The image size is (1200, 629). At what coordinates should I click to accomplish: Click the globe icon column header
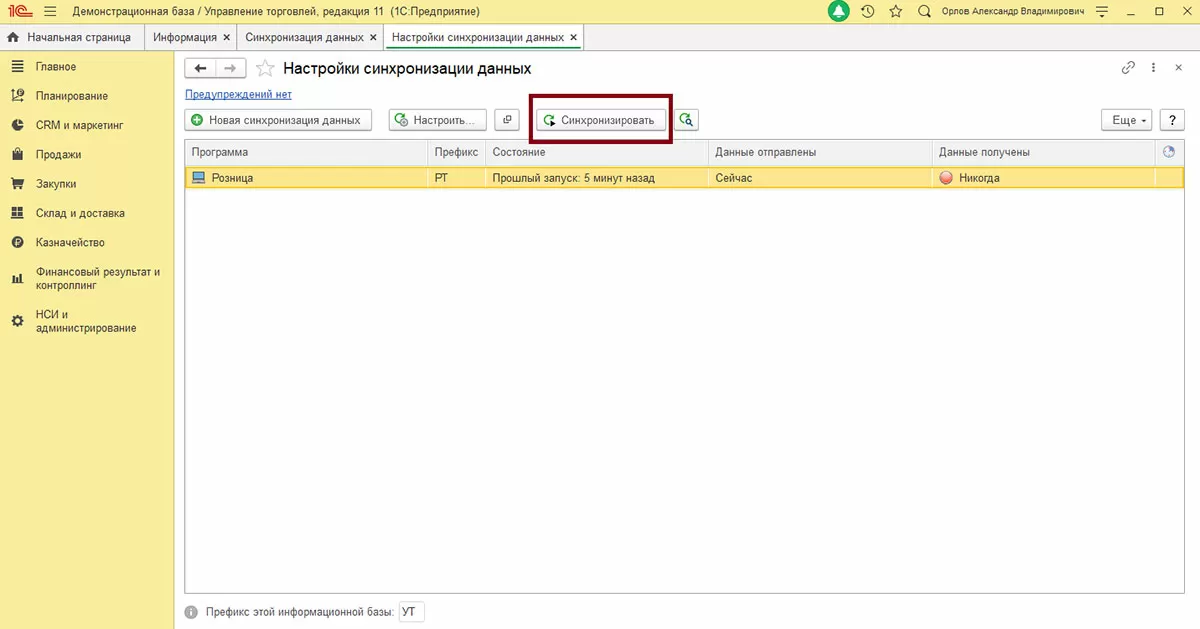[x=1169, y=152]
